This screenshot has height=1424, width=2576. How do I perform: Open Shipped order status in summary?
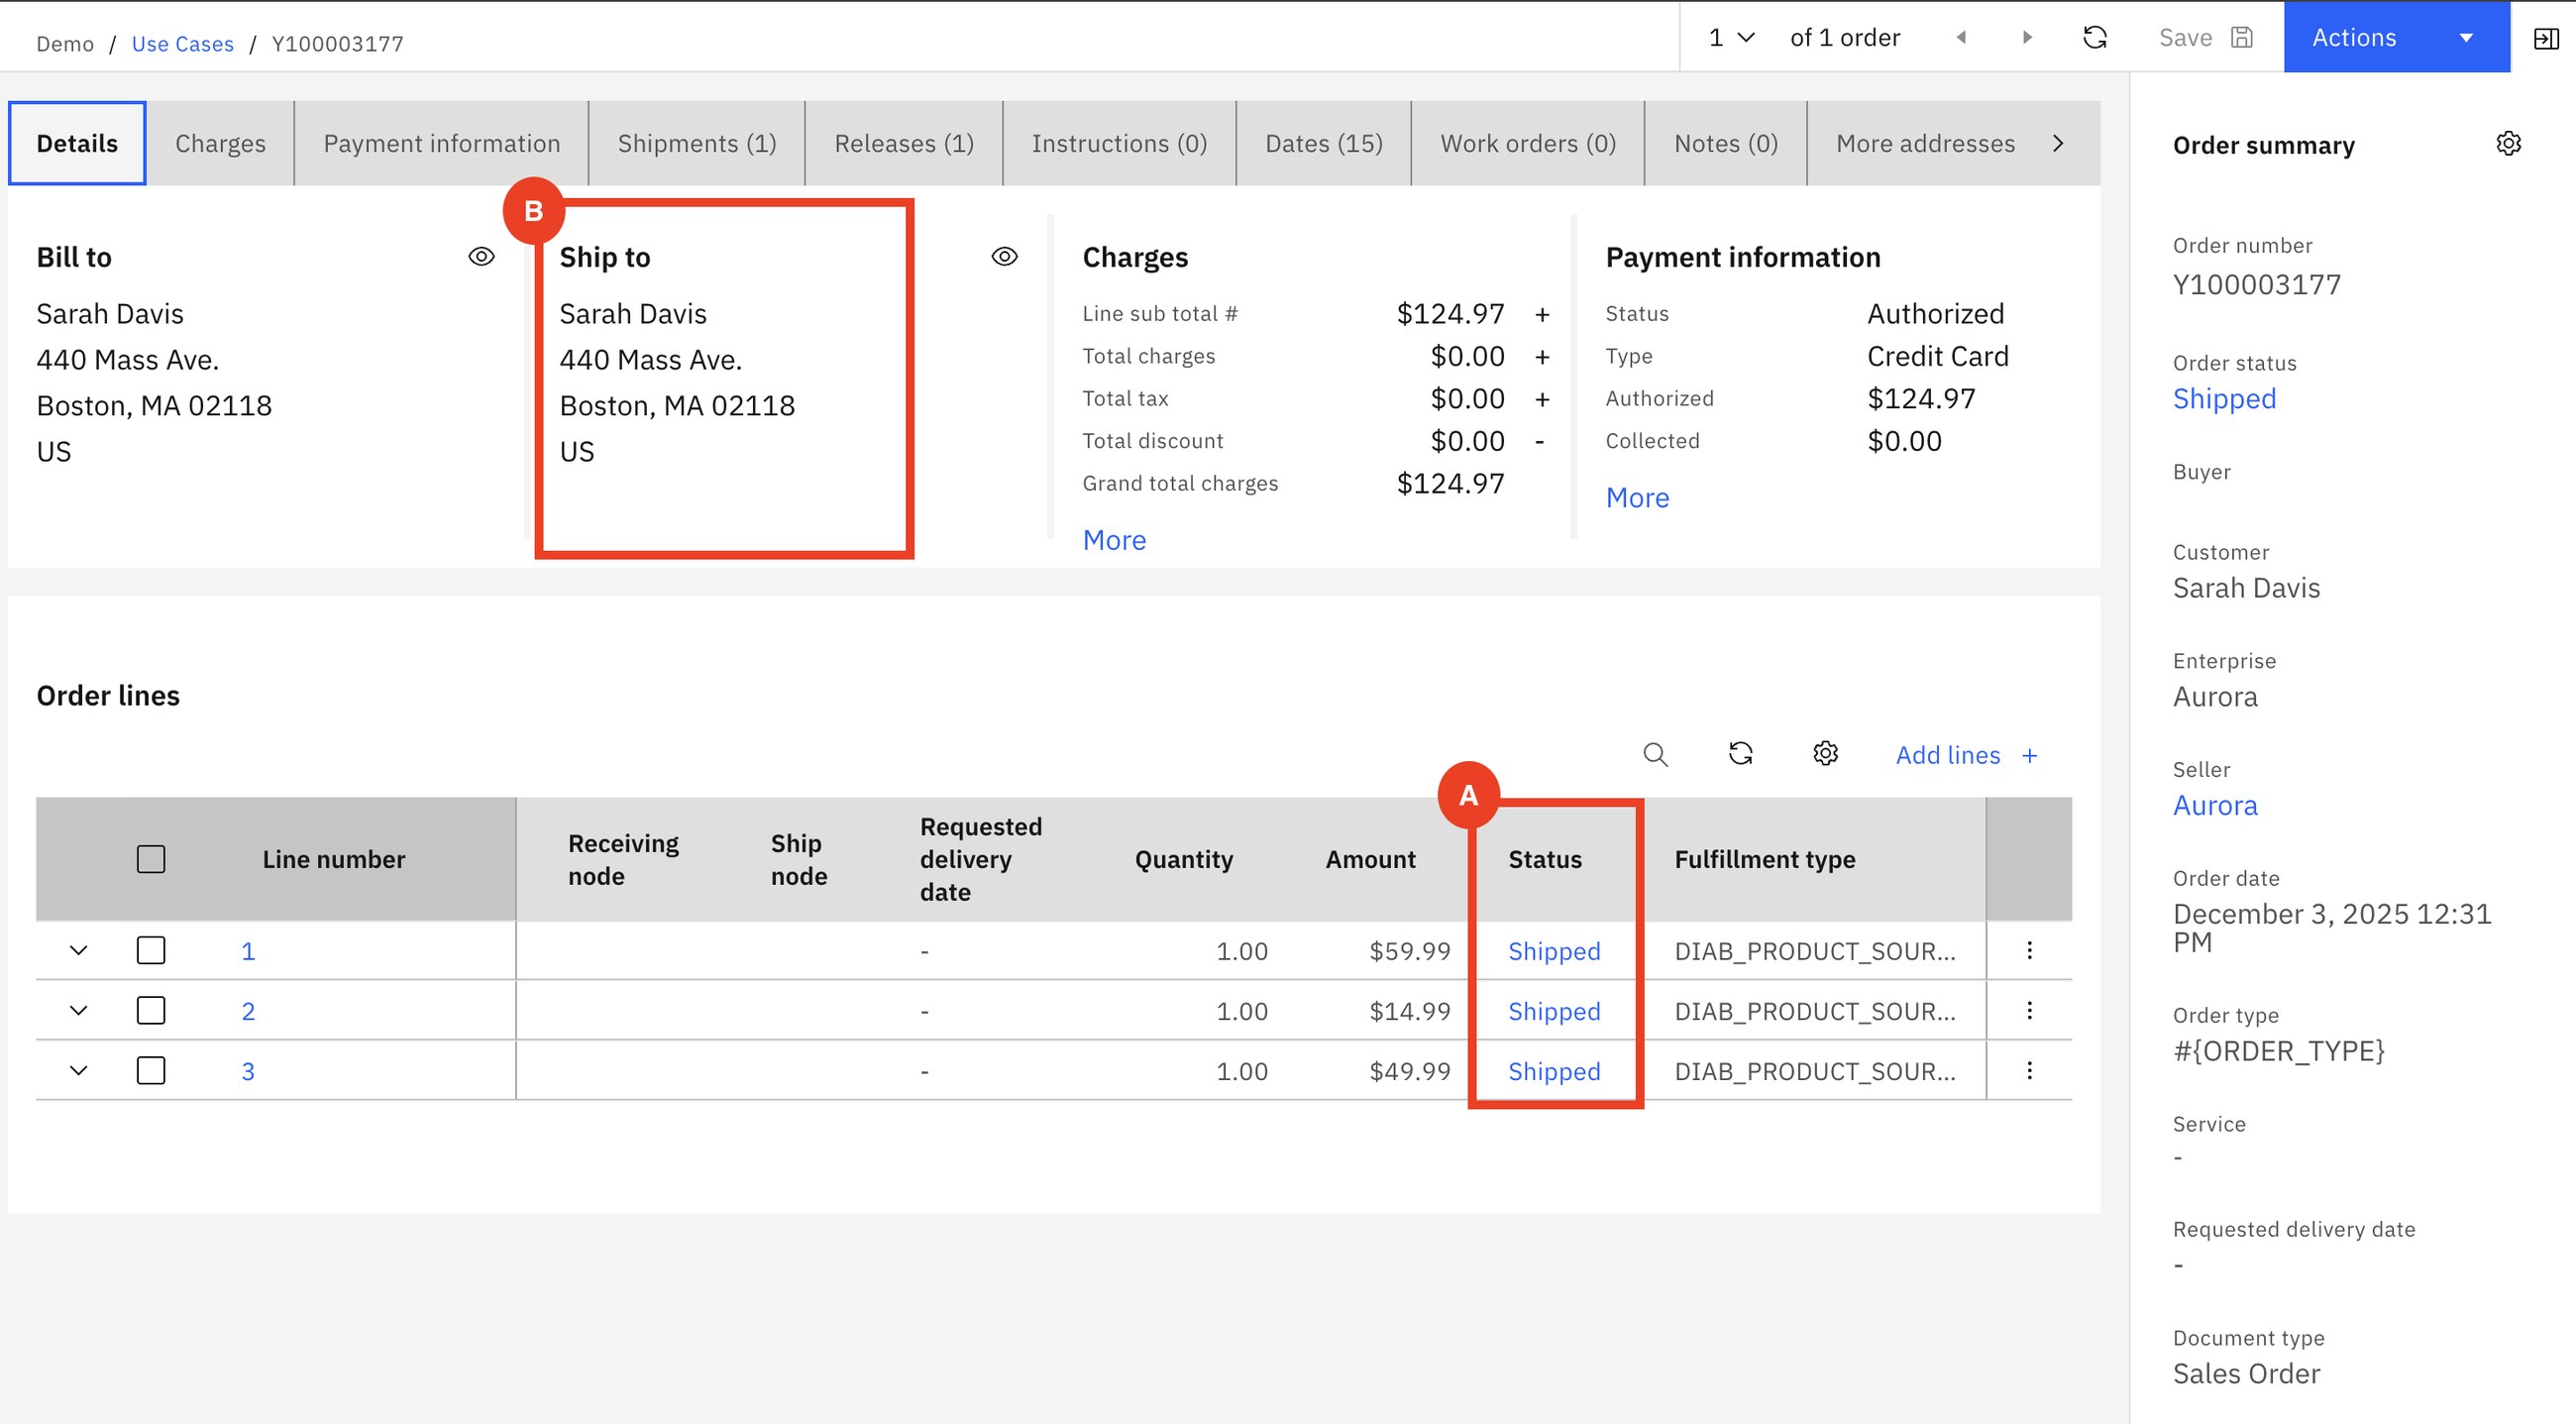click(x=2224, y=399)
